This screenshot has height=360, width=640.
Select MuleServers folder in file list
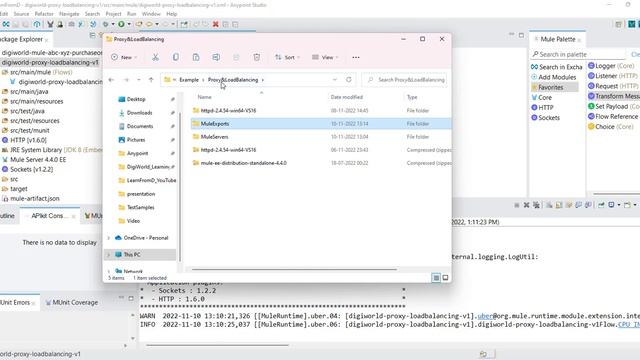321,137
